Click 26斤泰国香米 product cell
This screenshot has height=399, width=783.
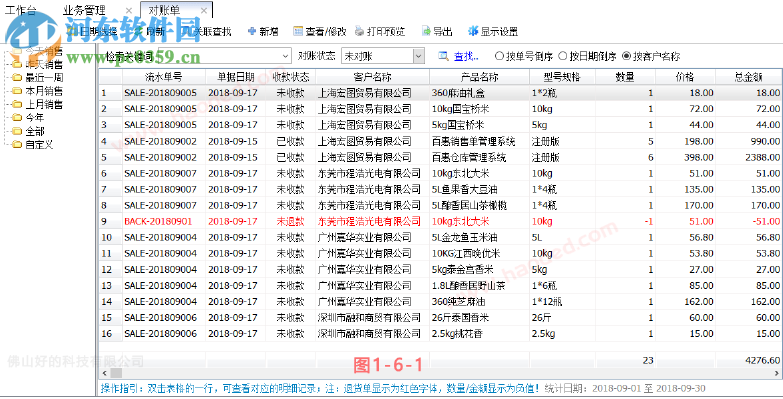pyautogui.click(x=480, y=318)
